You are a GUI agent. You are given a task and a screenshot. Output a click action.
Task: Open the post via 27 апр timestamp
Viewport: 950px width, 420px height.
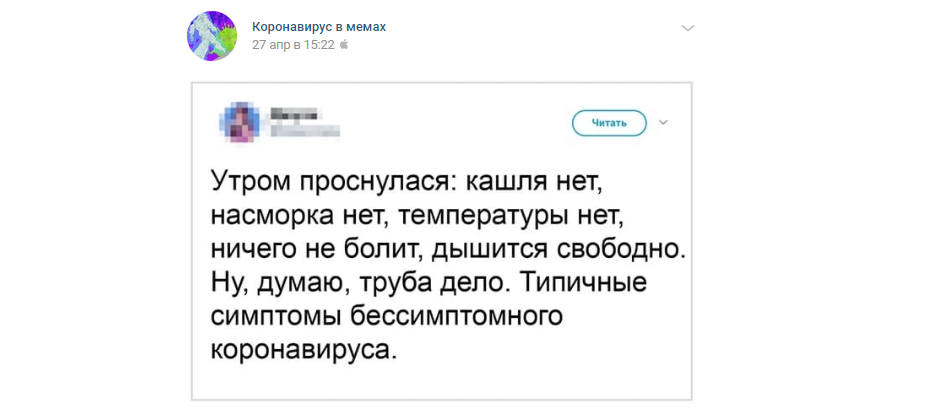click(x=293, y=45)
